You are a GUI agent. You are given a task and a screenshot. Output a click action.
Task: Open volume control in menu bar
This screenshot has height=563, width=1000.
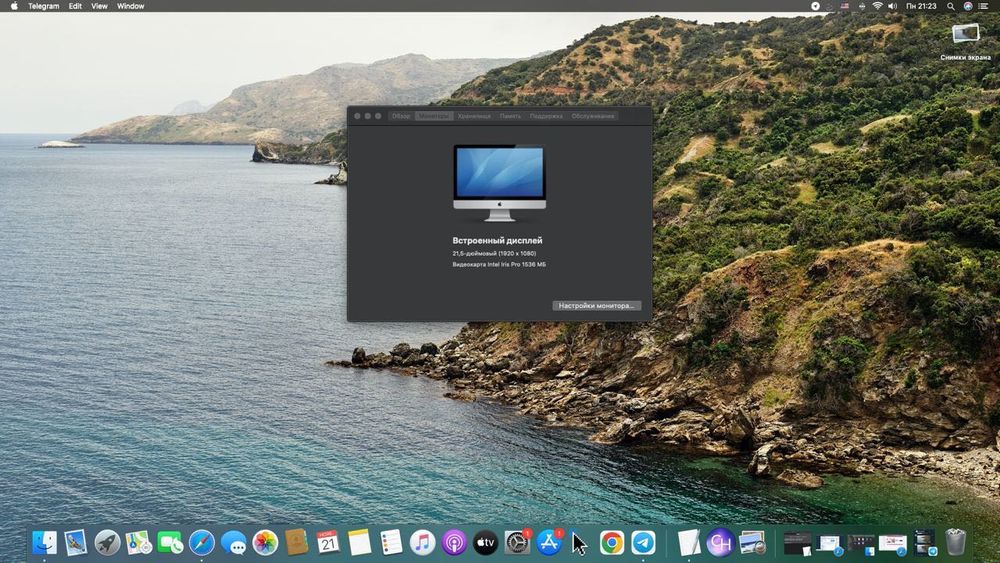pyautogui.click(x=893, y=6)
